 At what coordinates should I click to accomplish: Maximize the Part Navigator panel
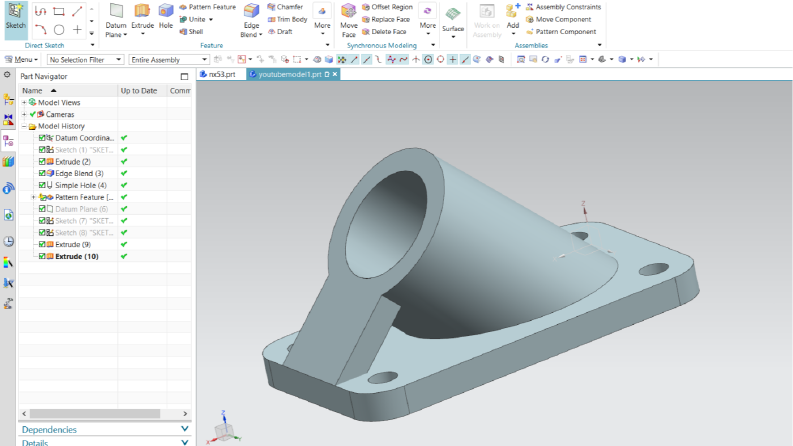[x=184, y=76]
